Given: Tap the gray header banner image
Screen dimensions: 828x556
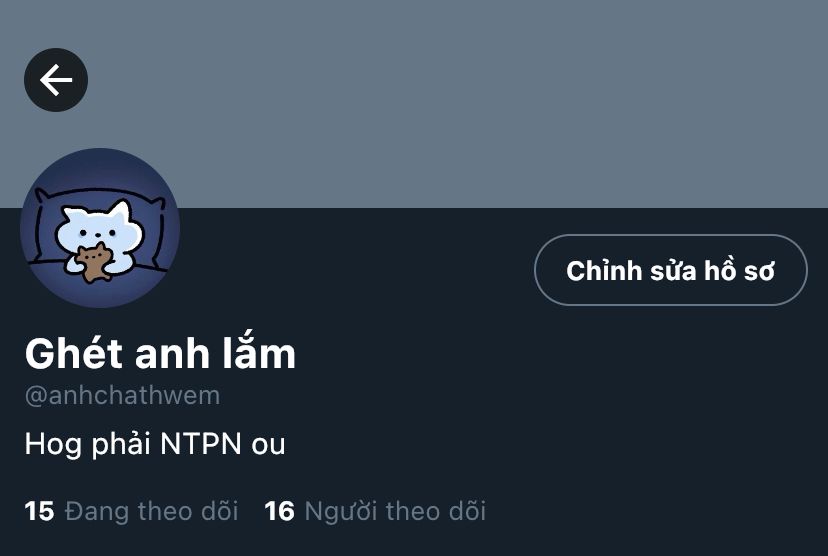Looking at the screenshot, I should [414, 104].
